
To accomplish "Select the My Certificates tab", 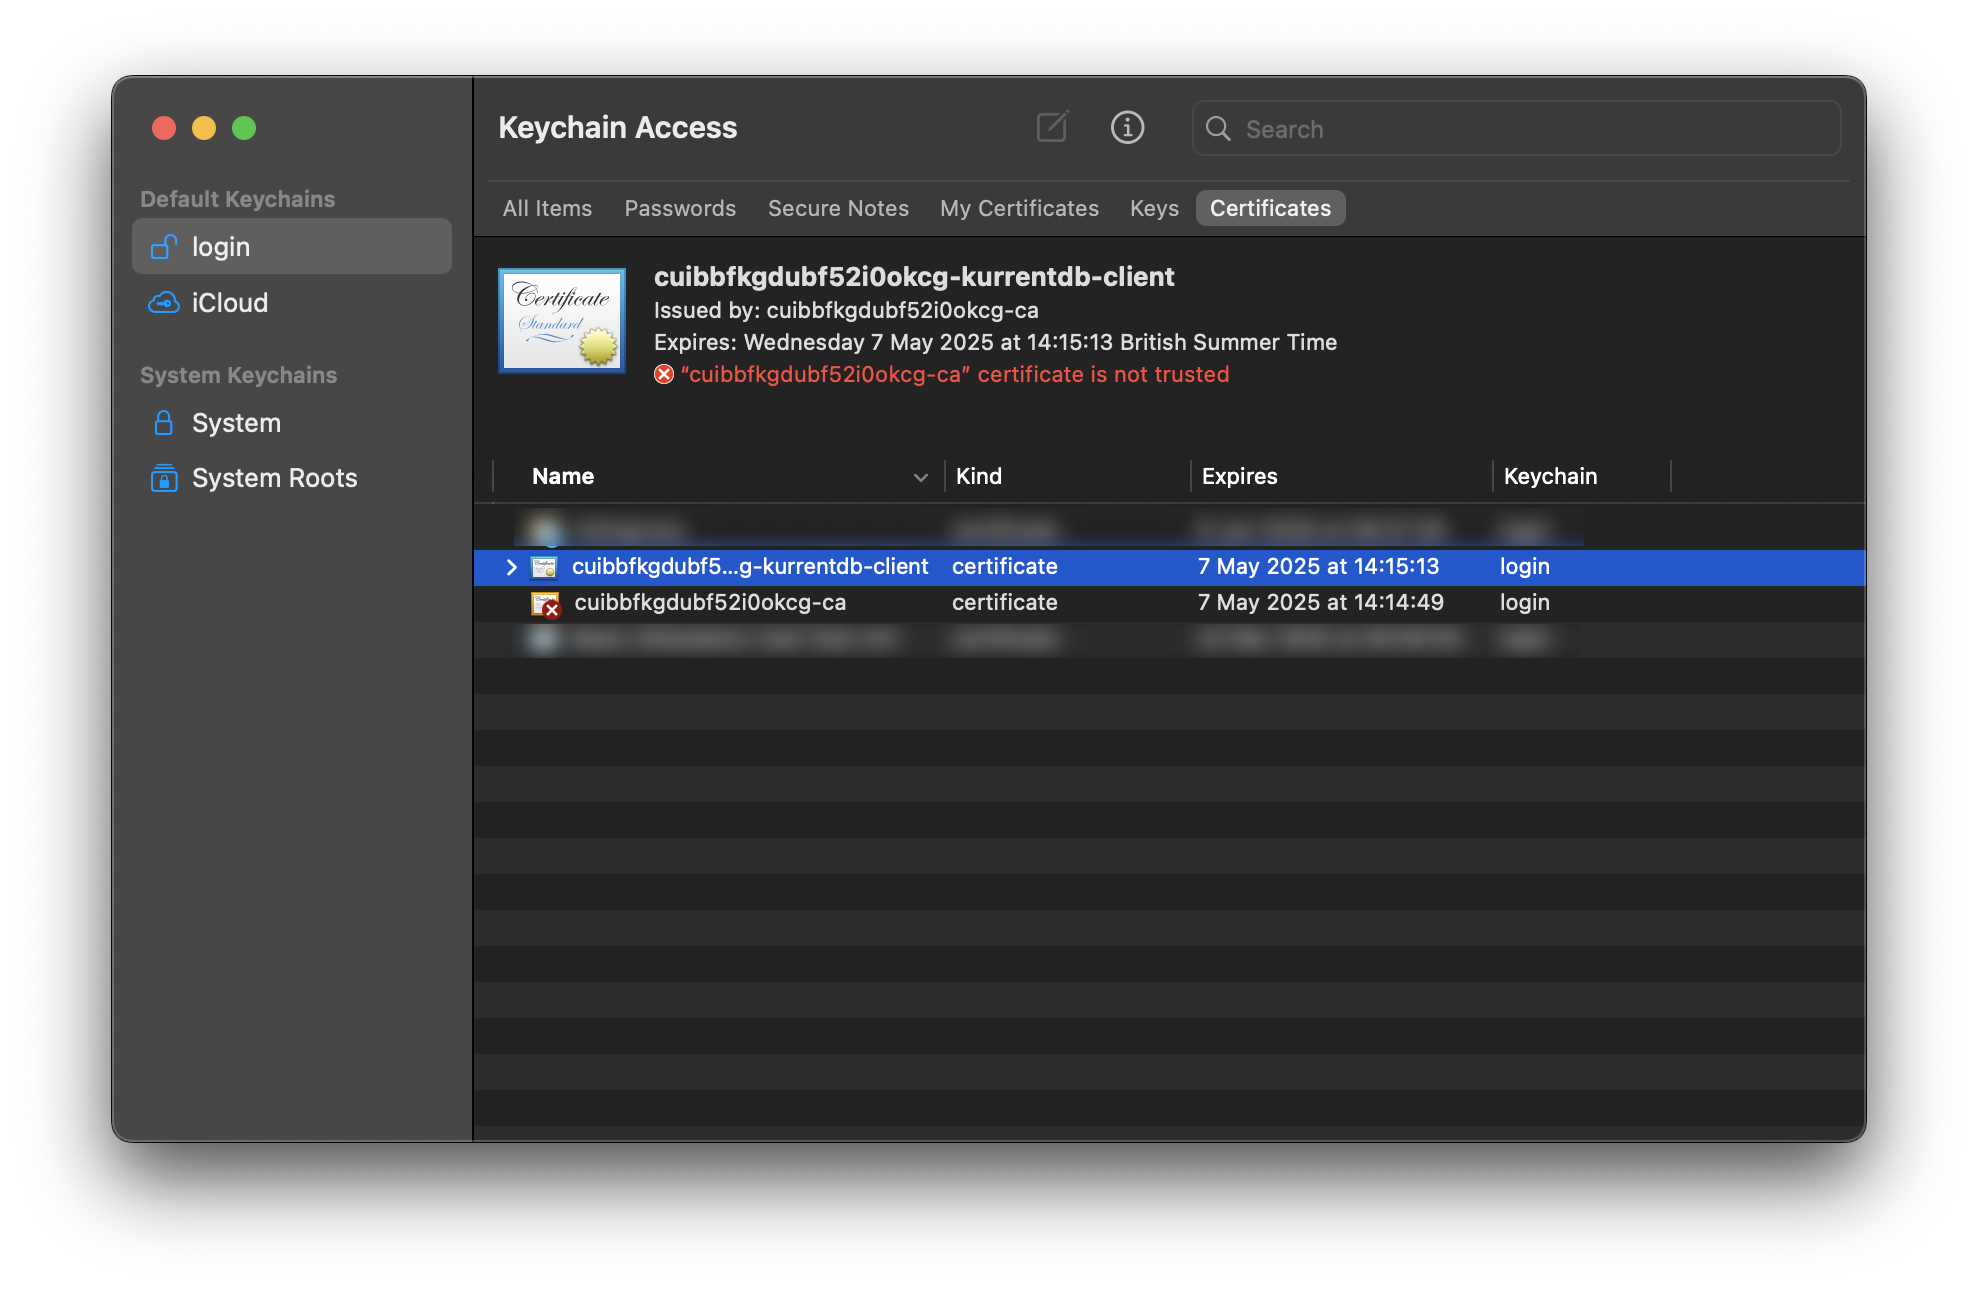I will [x=1019, y=208].
